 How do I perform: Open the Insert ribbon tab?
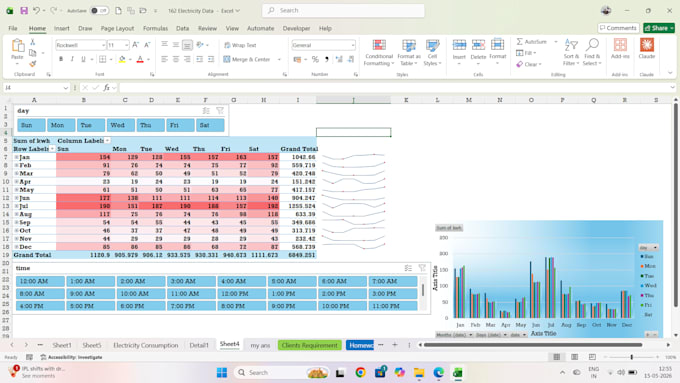click(62, 28)
